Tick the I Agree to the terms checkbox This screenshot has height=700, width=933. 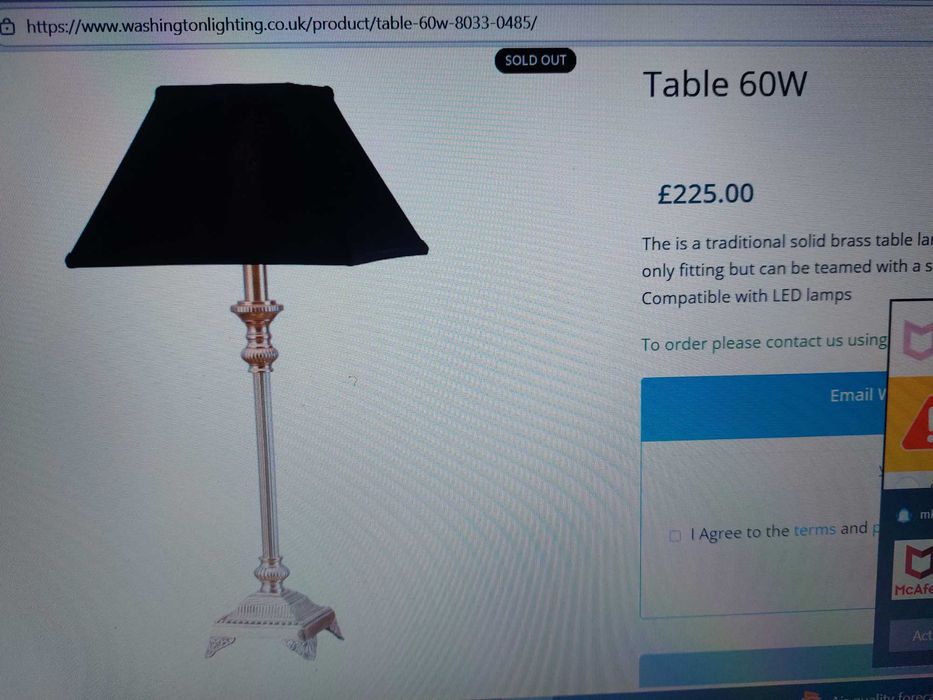[675, 536]
